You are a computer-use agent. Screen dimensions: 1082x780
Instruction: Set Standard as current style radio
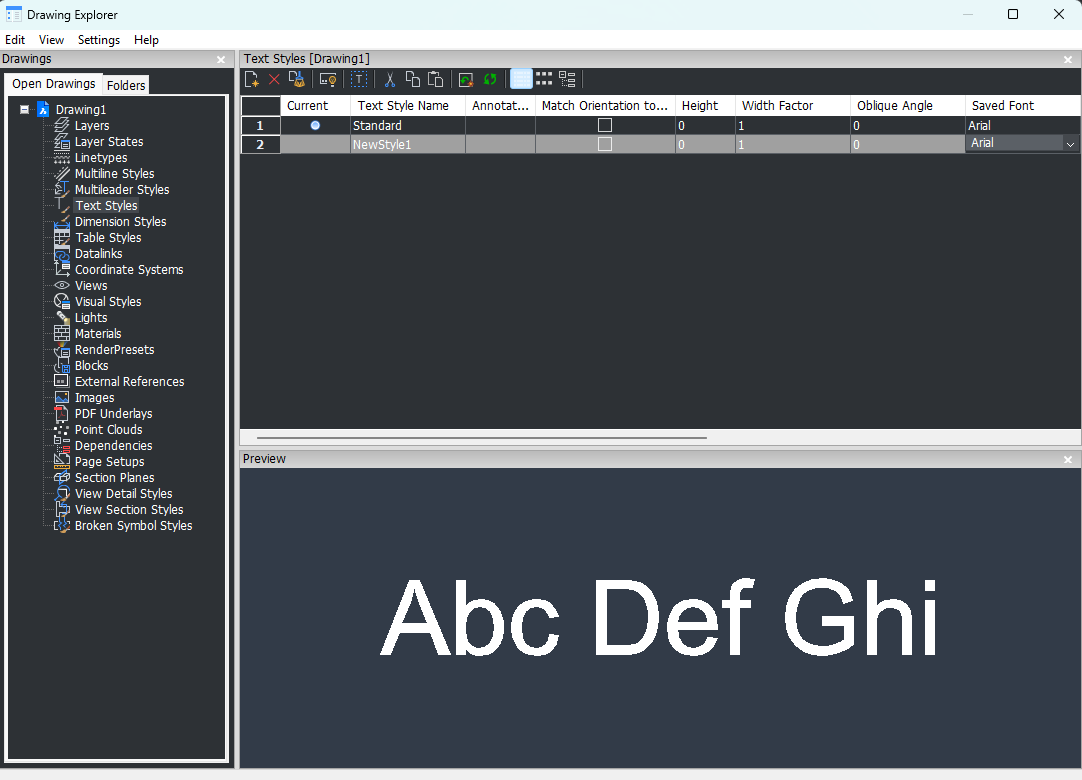point(315,125)
